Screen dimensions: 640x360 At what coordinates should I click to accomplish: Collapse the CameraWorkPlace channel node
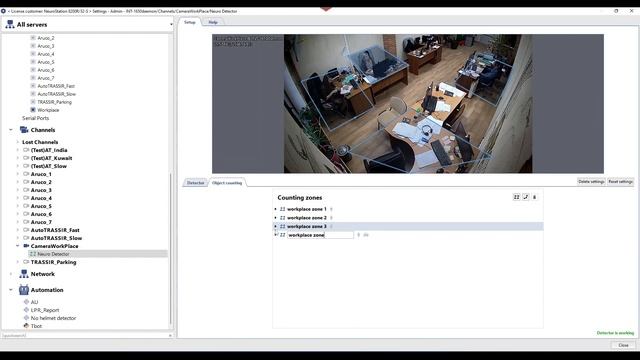pos(18,246)
